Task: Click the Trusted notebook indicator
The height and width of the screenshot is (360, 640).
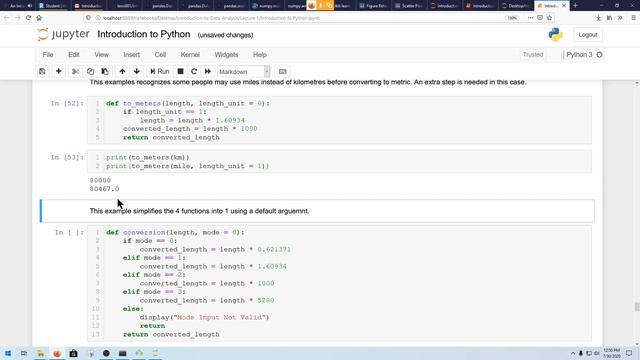Action: (533, 55)
